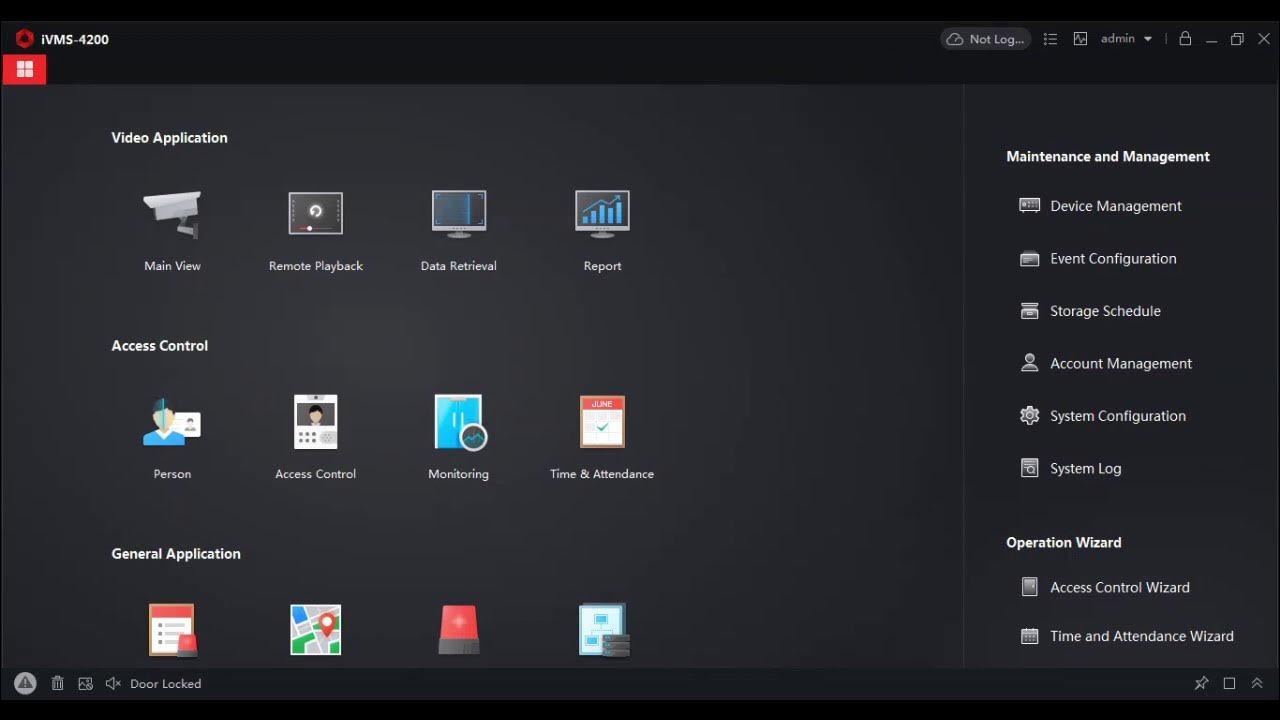Click the Door Locked status message
Viewport: 1280px width, 720px height.
click(x=166, y=684)
